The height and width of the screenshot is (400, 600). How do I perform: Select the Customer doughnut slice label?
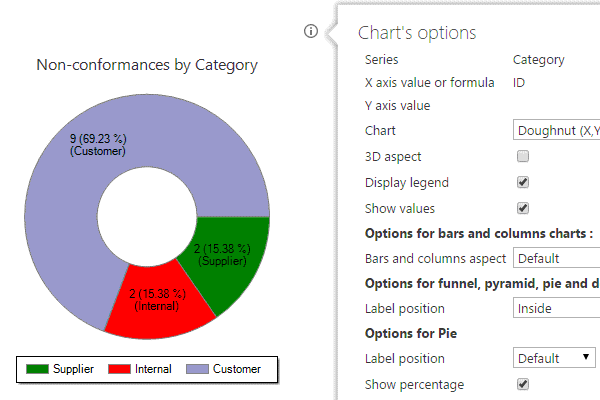click(98, 145)
